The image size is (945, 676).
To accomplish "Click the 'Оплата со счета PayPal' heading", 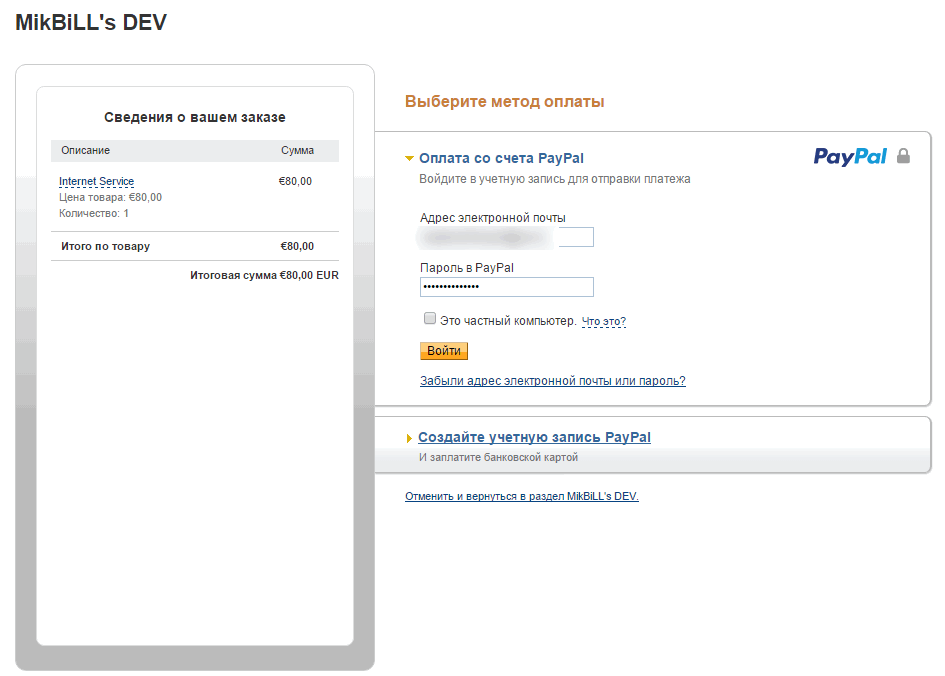I will click(501, 158).
